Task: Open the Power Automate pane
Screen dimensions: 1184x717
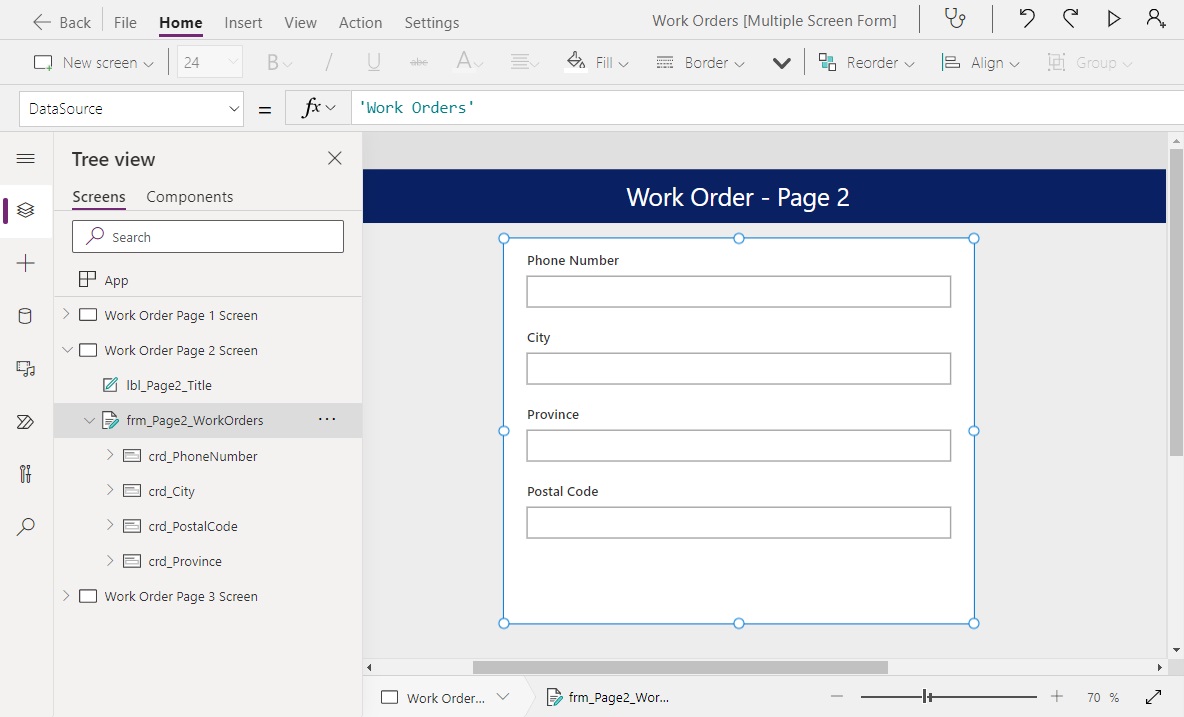Action: click(x=26, y=421)
